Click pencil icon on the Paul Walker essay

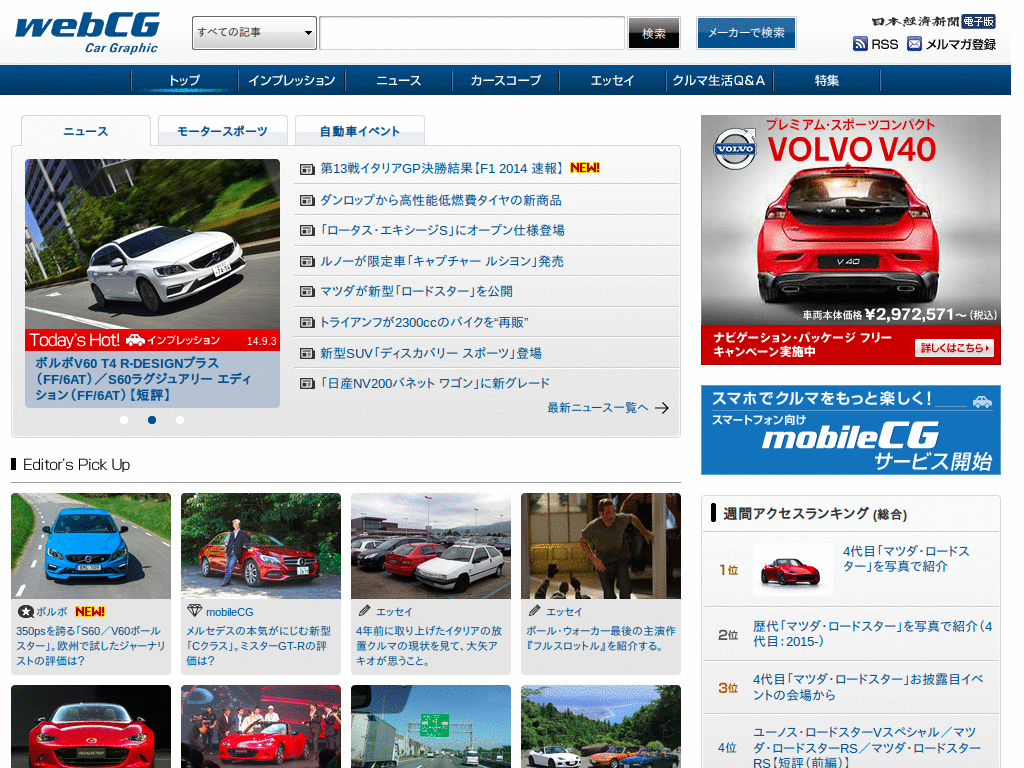coord(534,611)
